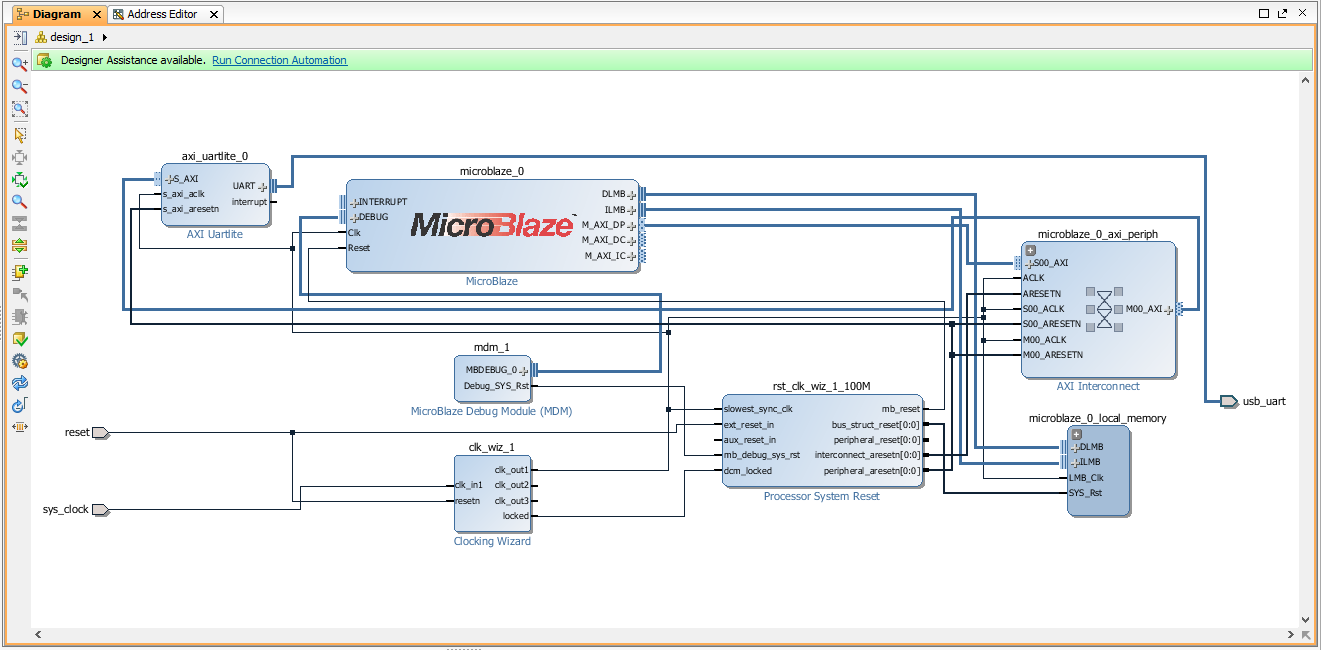This screenshot has height=650, width=1322.
Task: Click the design_1 hierarchy icon in breadcrumb
Action: 41,37
